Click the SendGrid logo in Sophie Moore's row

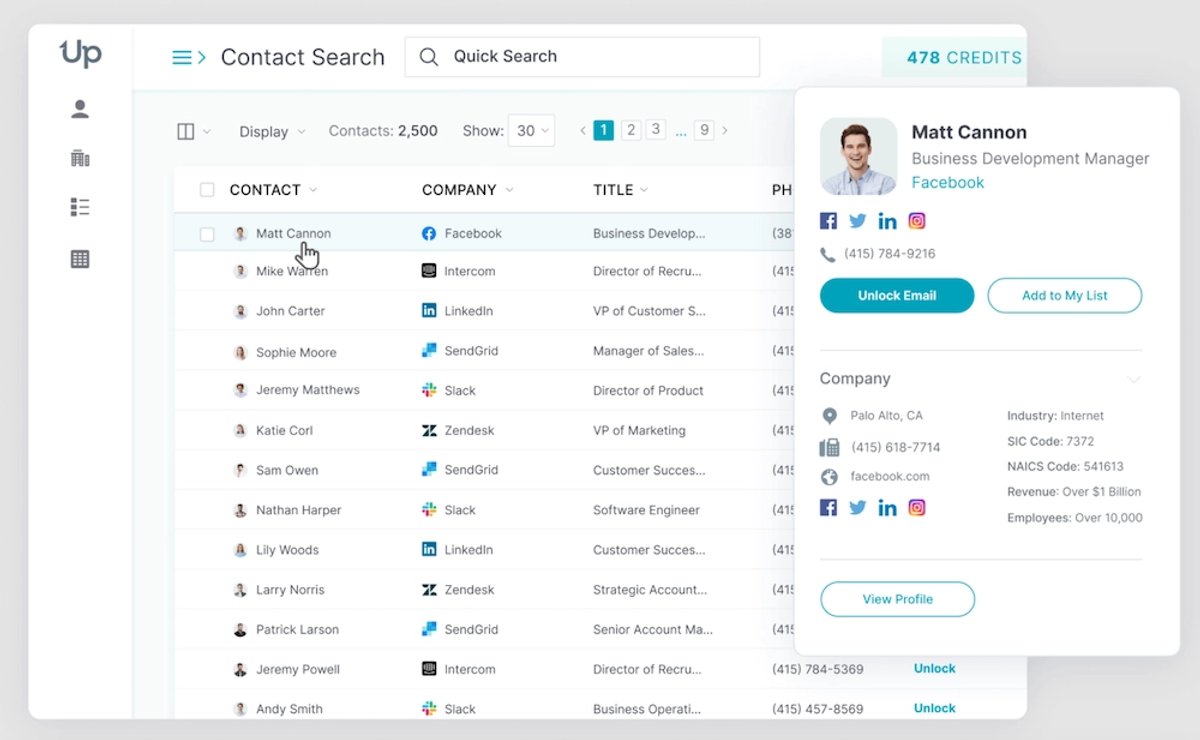pos(429,351)
